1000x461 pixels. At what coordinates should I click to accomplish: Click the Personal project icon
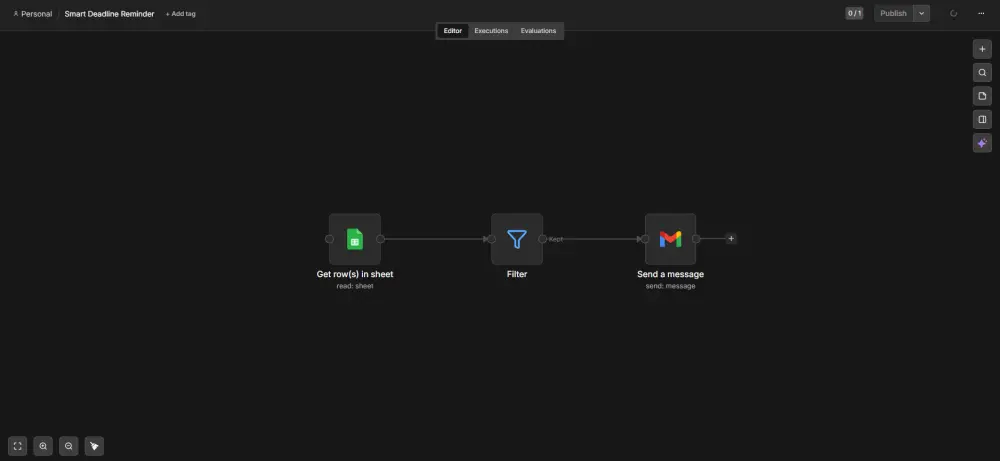pyautogui.click(x=16, y=13)
